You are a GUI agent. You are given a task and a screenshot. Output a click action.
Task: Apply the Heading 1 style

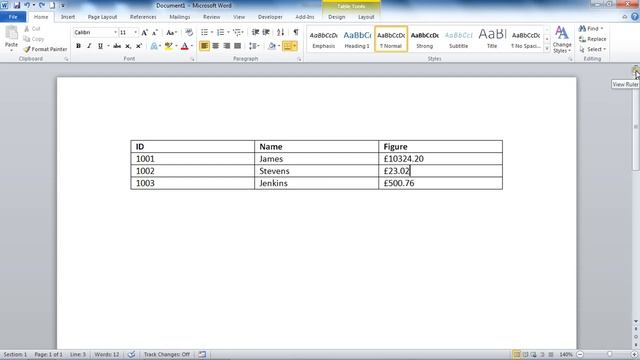tap(357, 39)
